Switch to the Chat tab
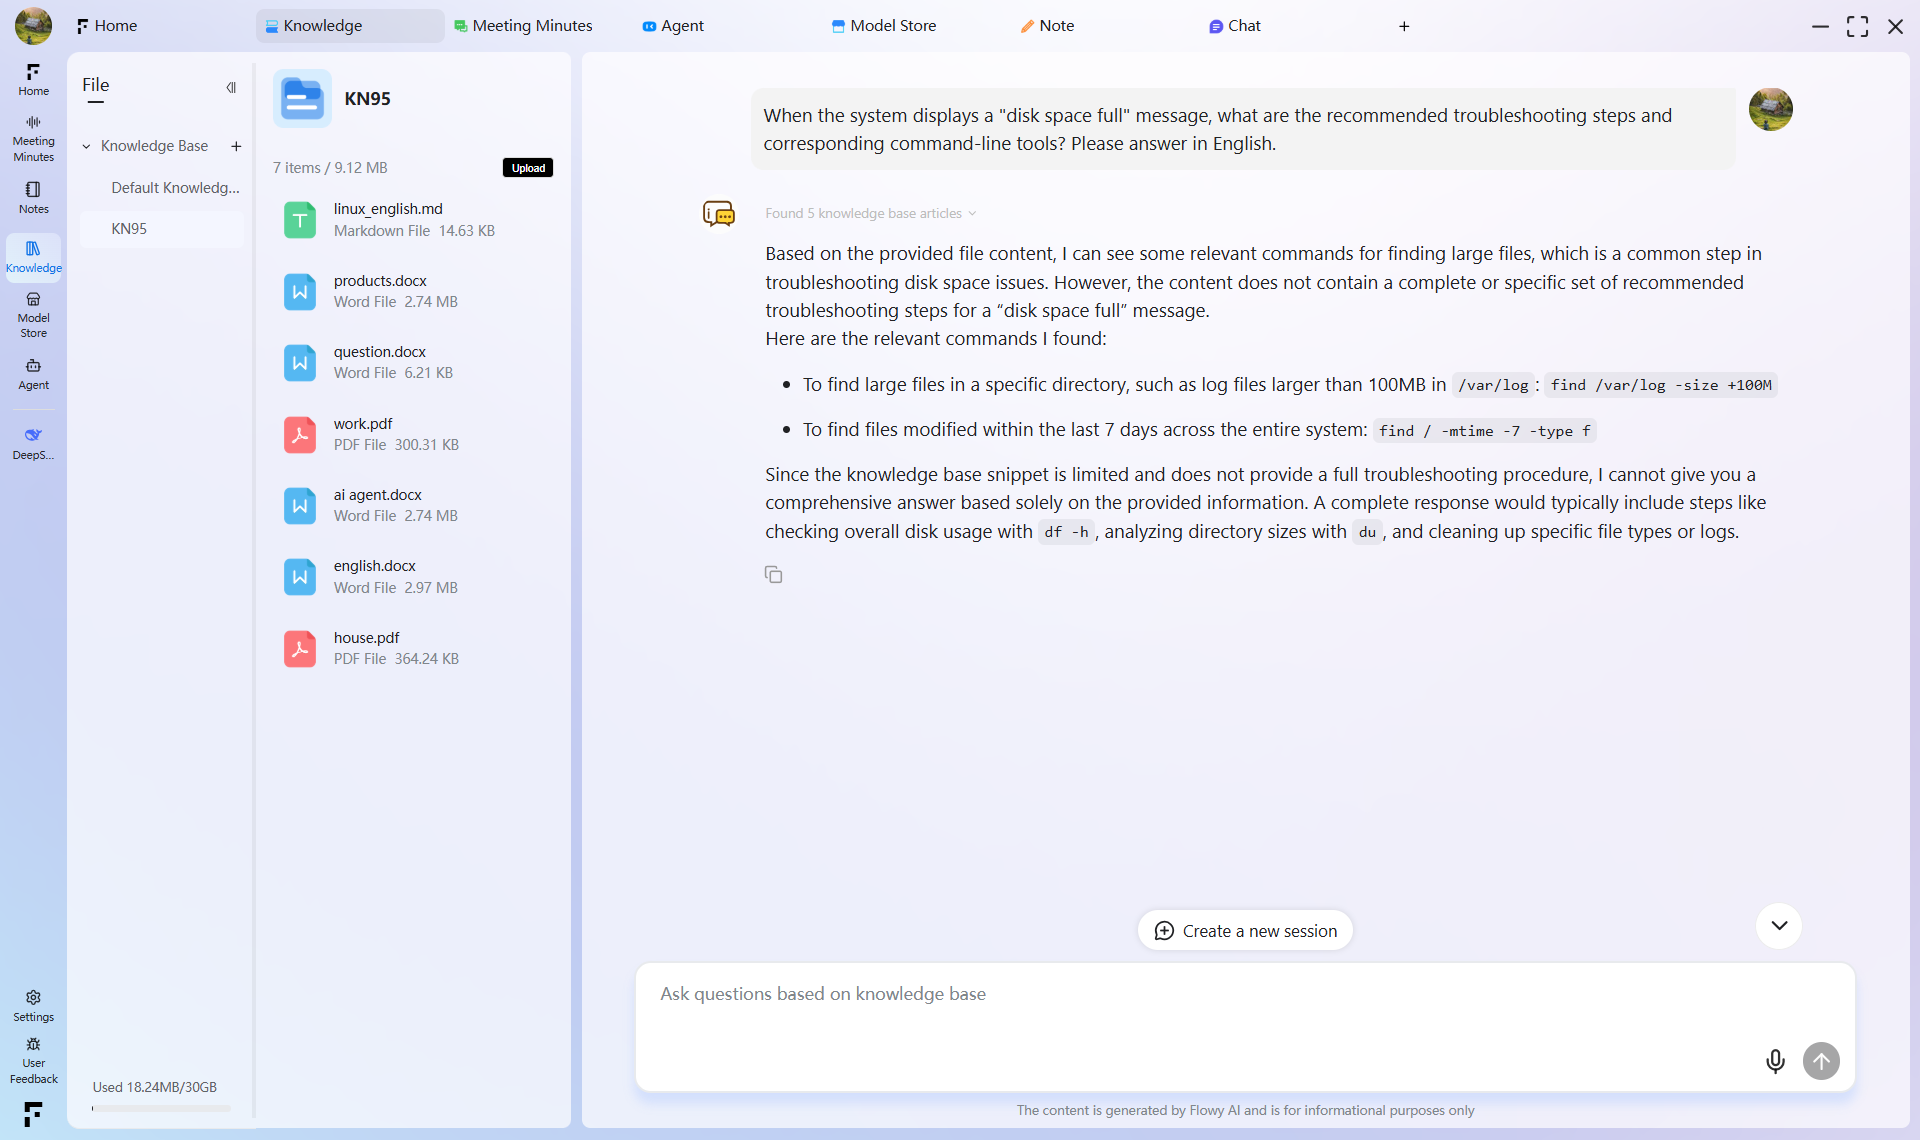This screenshot has height=1140, width=1920. pyautogui.click(x=1235, y=26)
